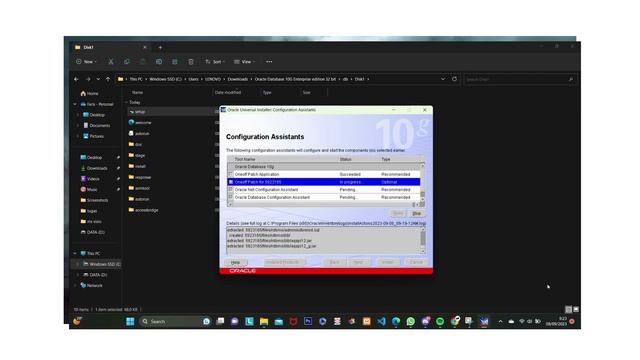Click the Cut scissors icon in Explorer toolbar
This screenshot has width=640, height=360.
pyautogui.click(x=111, y=62)
